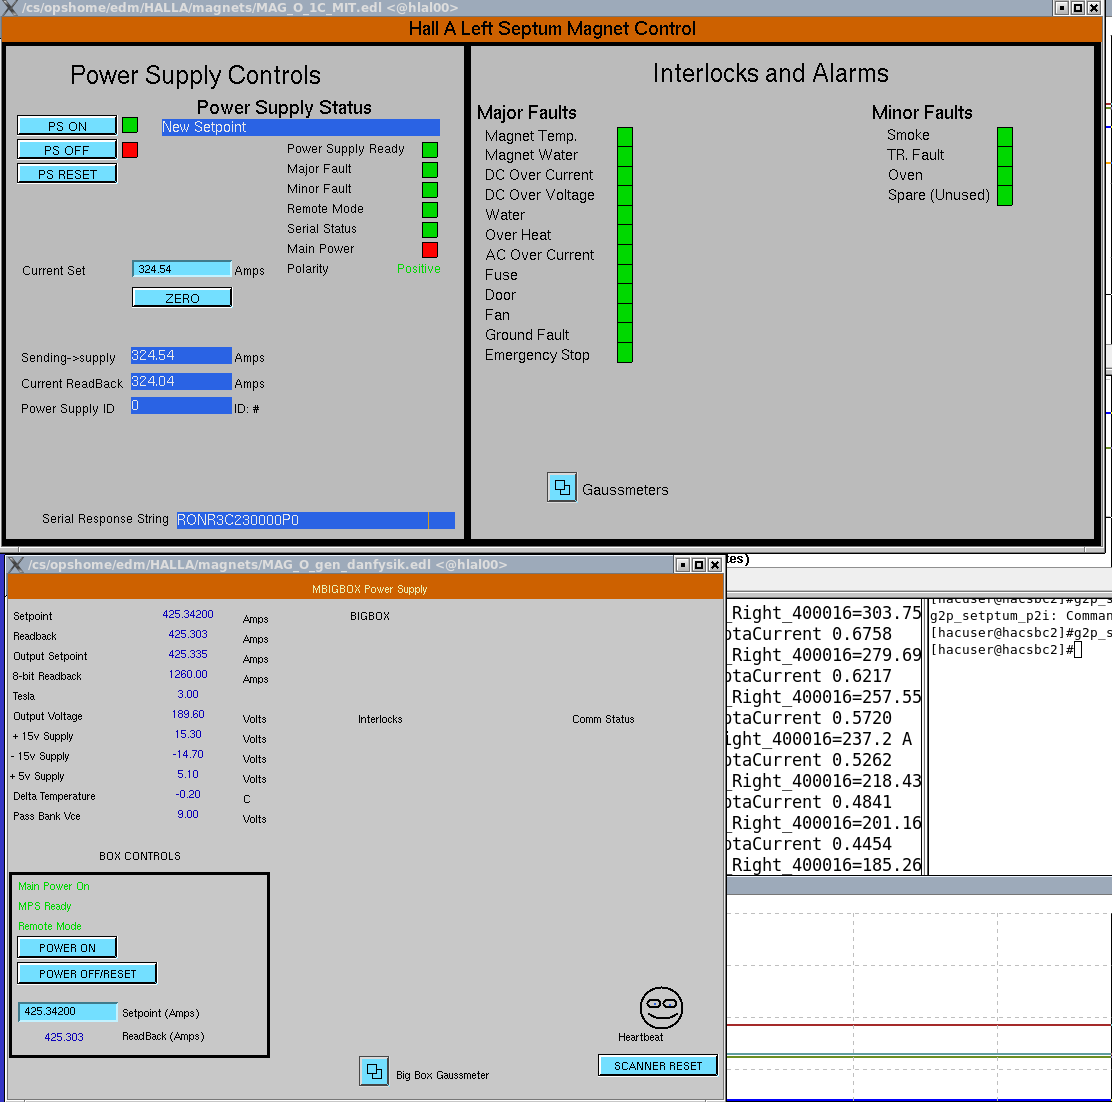Click red indicator beside PS OFF
The height and width of the screenshot is (1102, 1112).
pos(130,150)
